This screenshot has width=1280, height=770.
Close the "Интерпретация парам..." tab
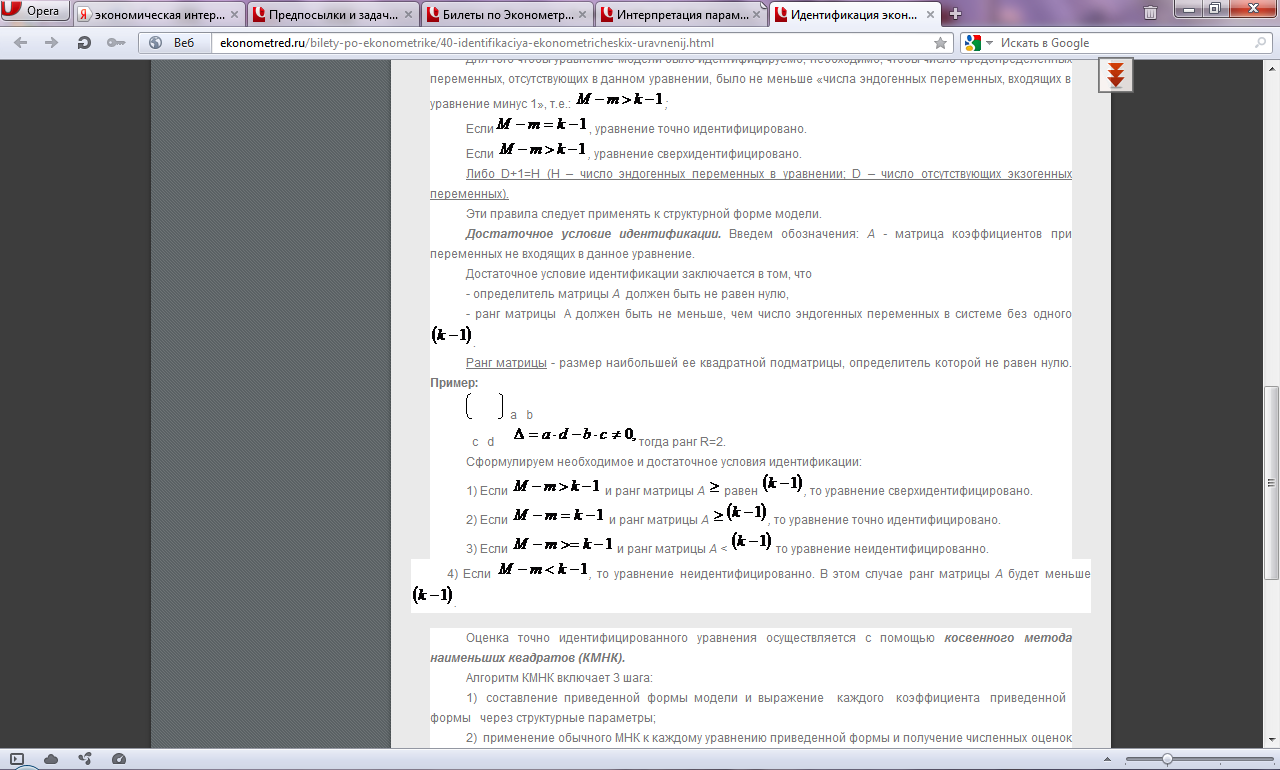pyautogui.click(x=754, y=15)
